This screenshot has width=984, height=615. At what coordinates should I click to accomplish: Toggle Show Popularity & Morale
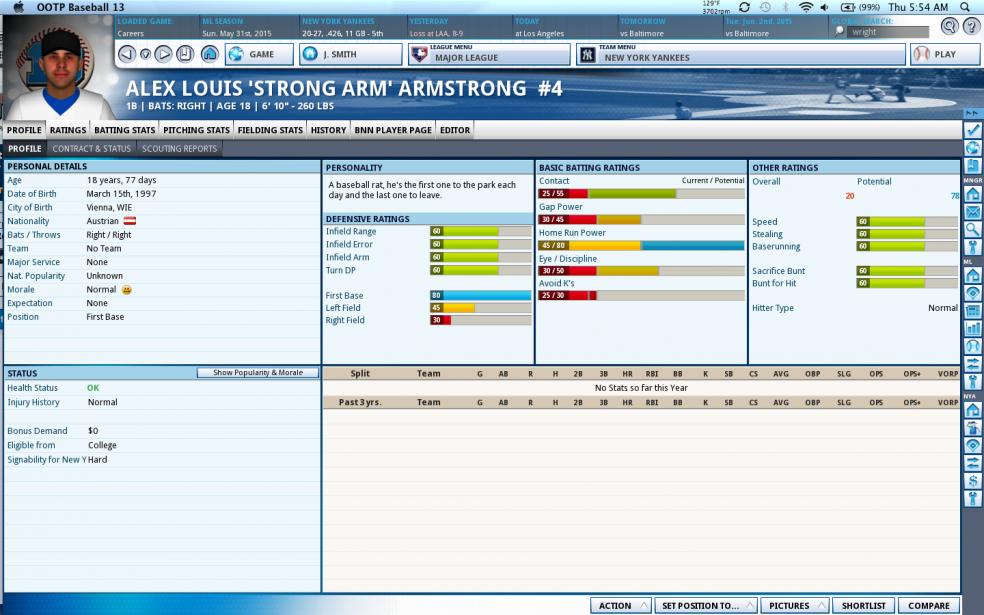click(257, 373)
